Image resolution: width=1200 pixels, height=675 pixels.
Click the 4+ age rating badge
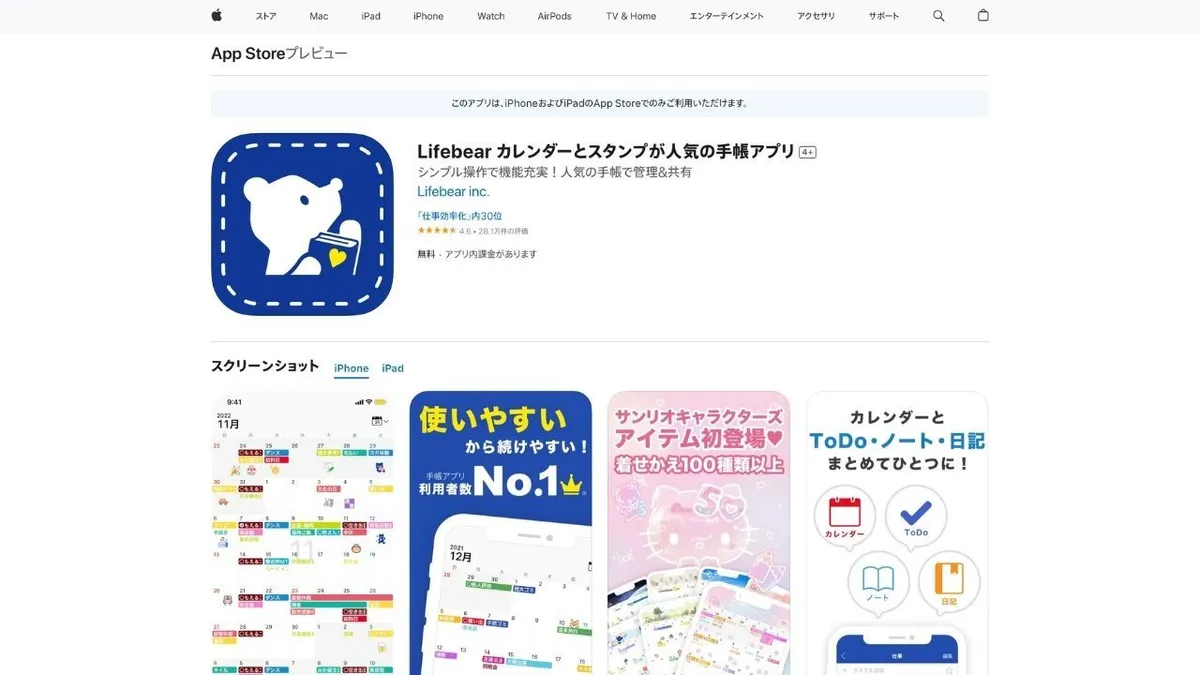[x=808, y=152]
